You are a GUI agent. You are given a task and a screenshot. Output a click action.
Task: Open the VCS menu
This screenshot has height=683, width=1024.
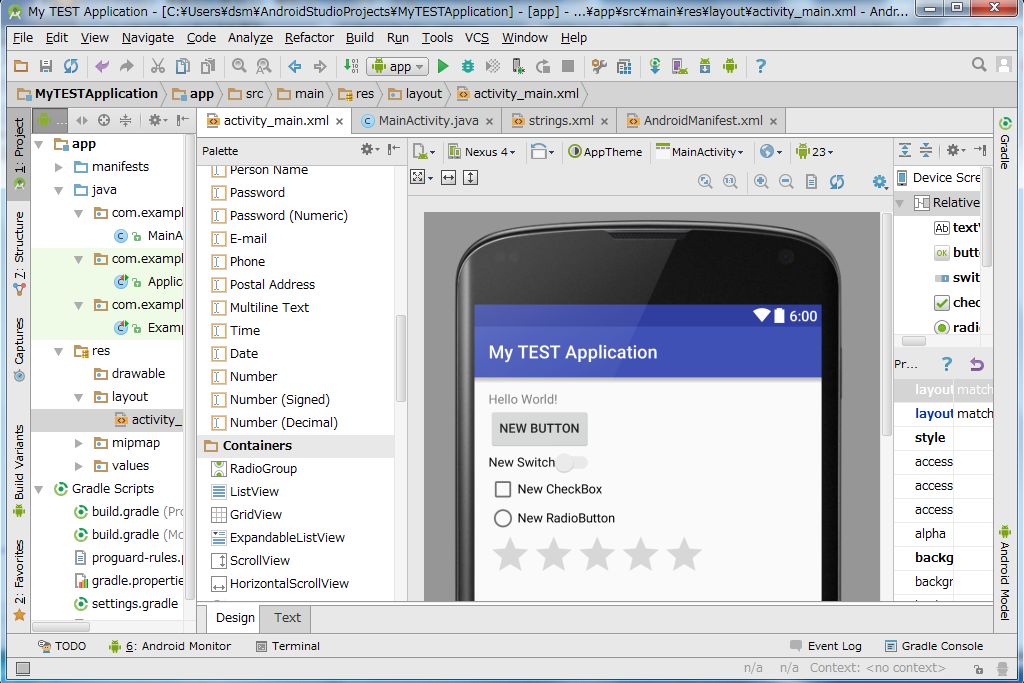(477, 38)
